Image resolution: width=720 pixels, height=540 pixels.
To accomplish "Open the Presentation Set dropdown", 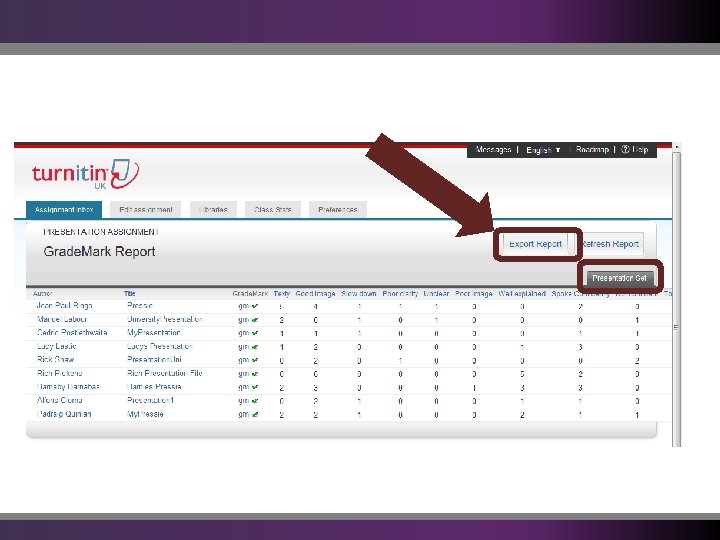I will 619,278.
